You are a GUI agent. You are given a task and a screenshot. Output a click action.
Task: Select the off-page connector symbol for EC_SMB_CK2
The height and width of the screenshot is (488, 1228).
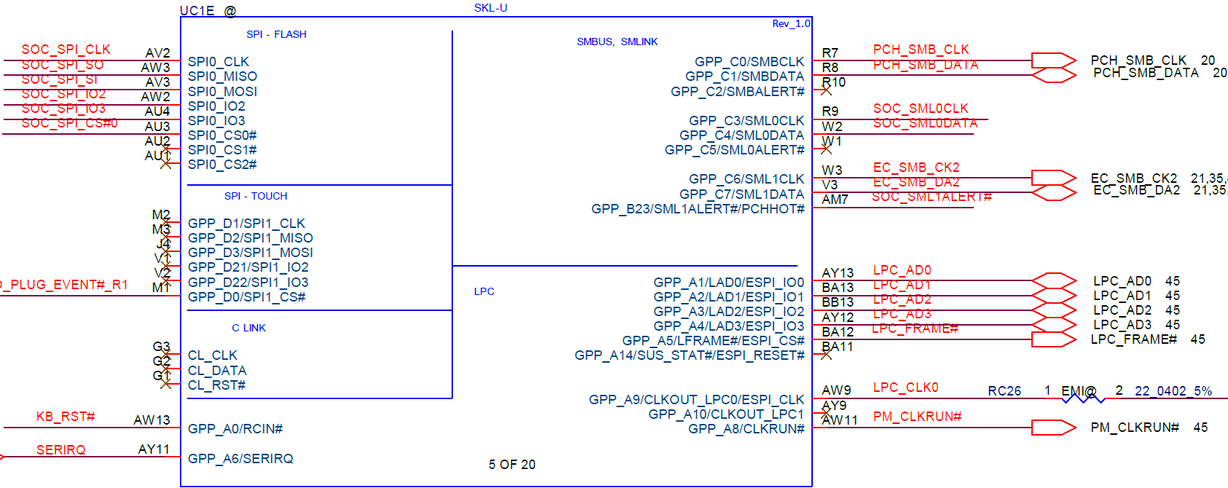(1054, 178)
